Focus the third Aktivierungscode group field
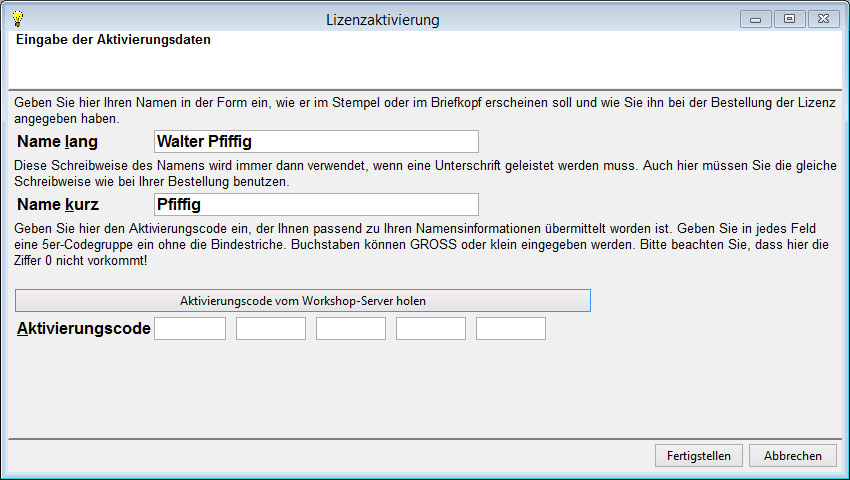Viewport: 850px width, 480px height. point(351,329)
